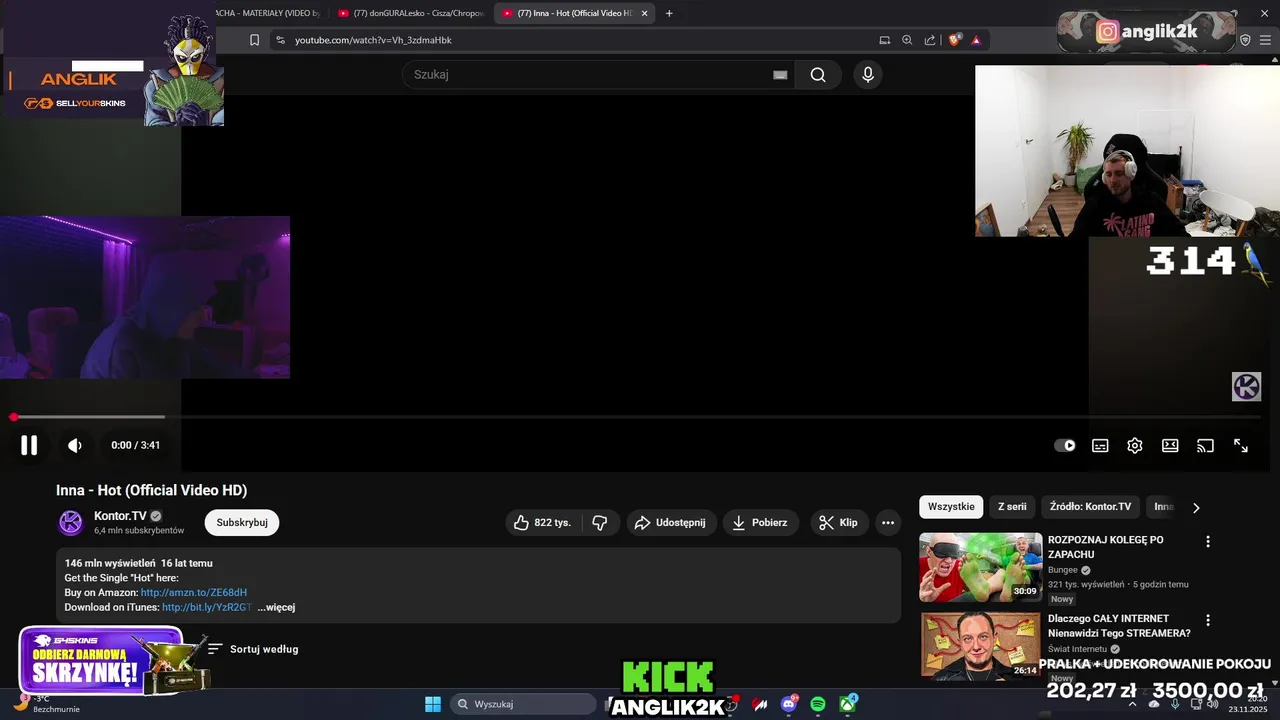
Task: Open a new browser tab with plus
Action: click(669, 13)
